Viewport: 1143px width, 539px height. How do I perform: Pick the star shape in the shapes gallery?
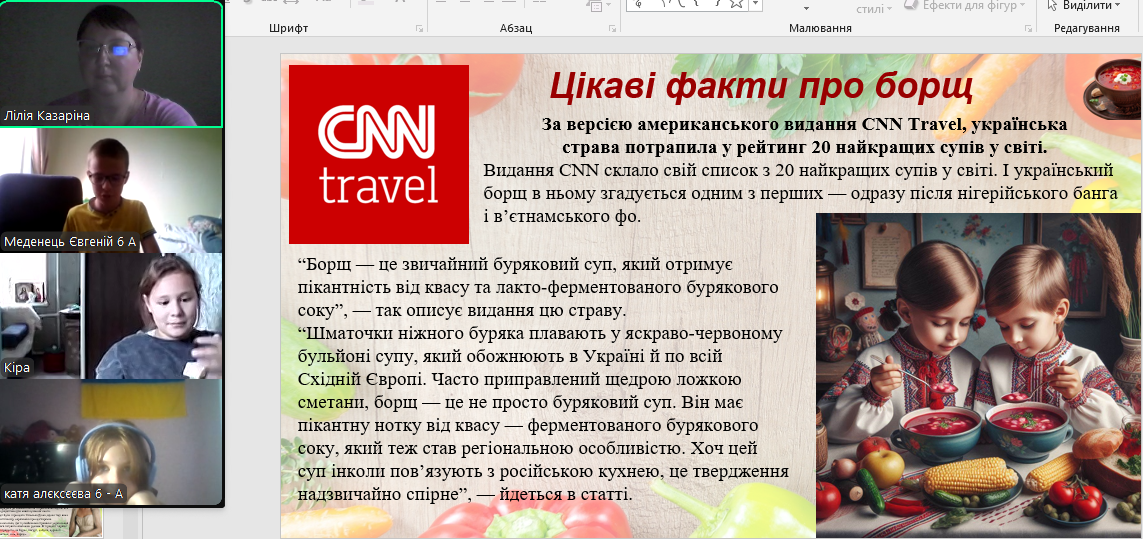point(736,4)
